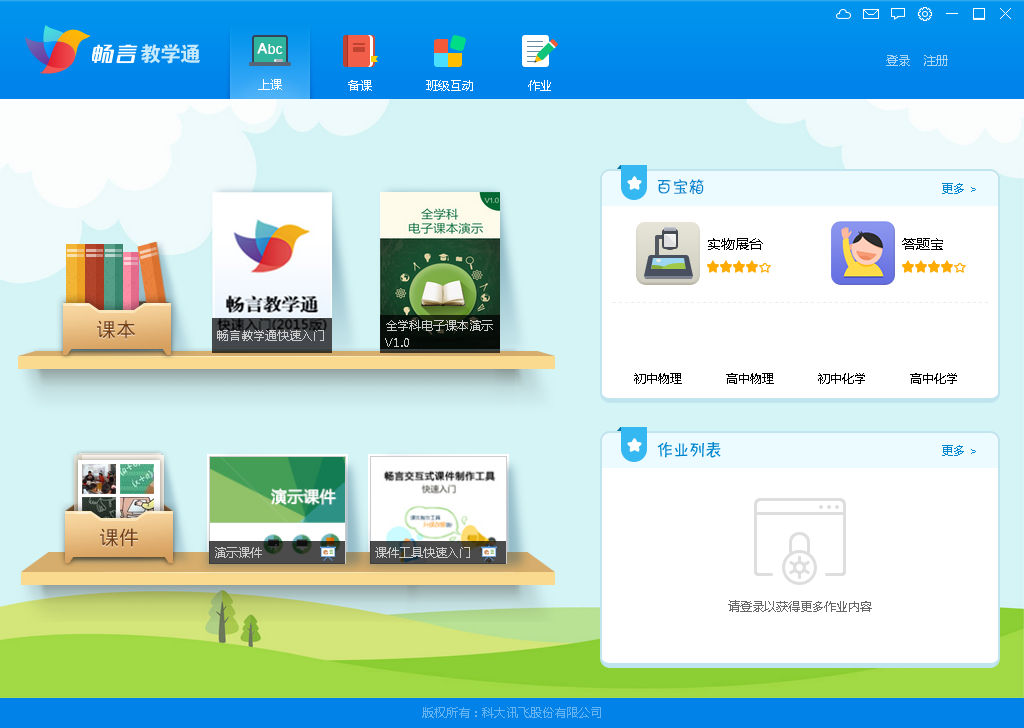The image size is (1024, 728).
Task: Click 更多 in 百宝箱 panel
Action: (x=958, y=189)
